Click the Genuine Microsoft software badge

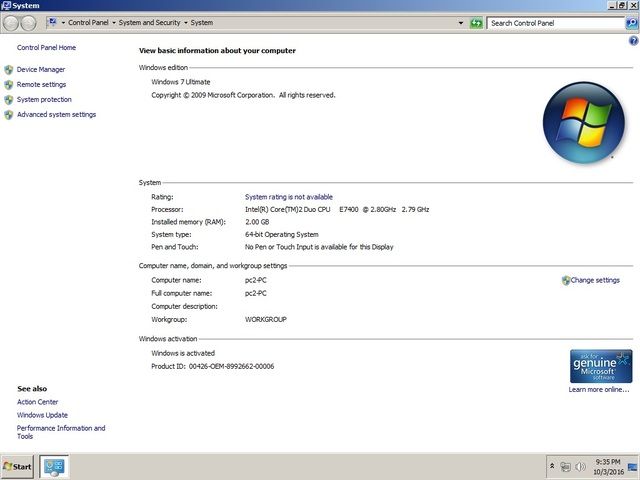pyautogui.click(x=600, y=366)
